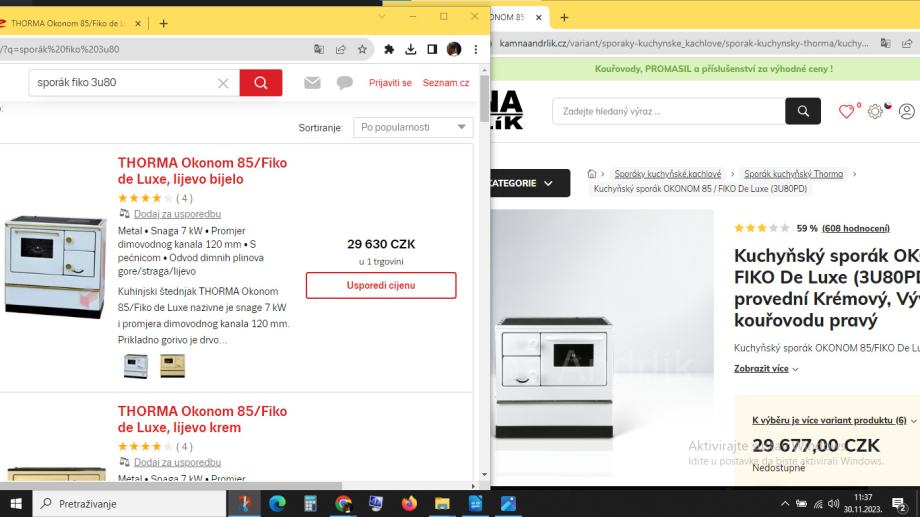Open the mail envelope icon
This screenshot has height=517, width=920.
(x=312, y=83)
